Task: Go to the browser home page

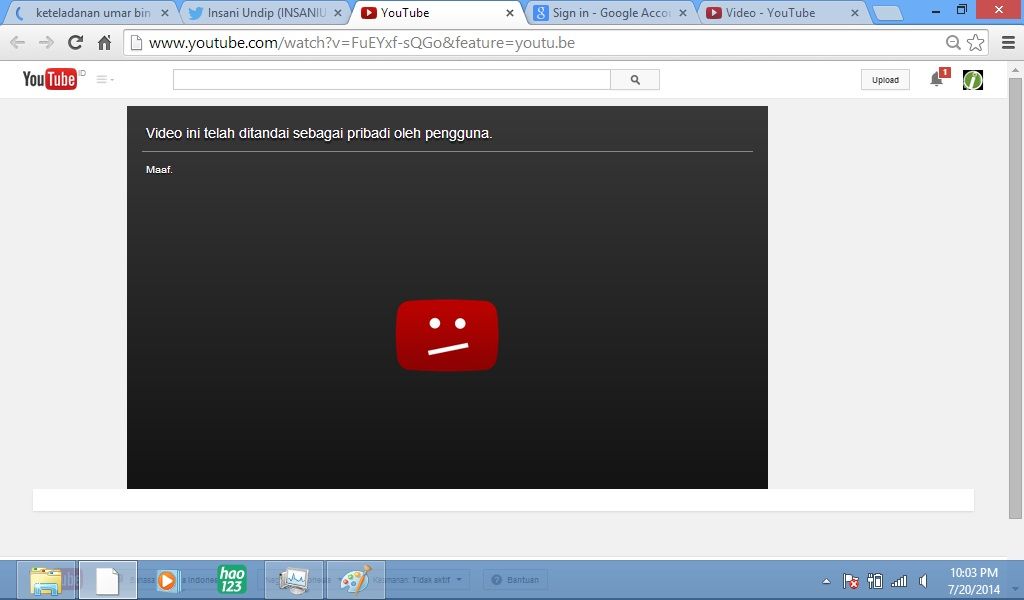Action: [104, 43]
